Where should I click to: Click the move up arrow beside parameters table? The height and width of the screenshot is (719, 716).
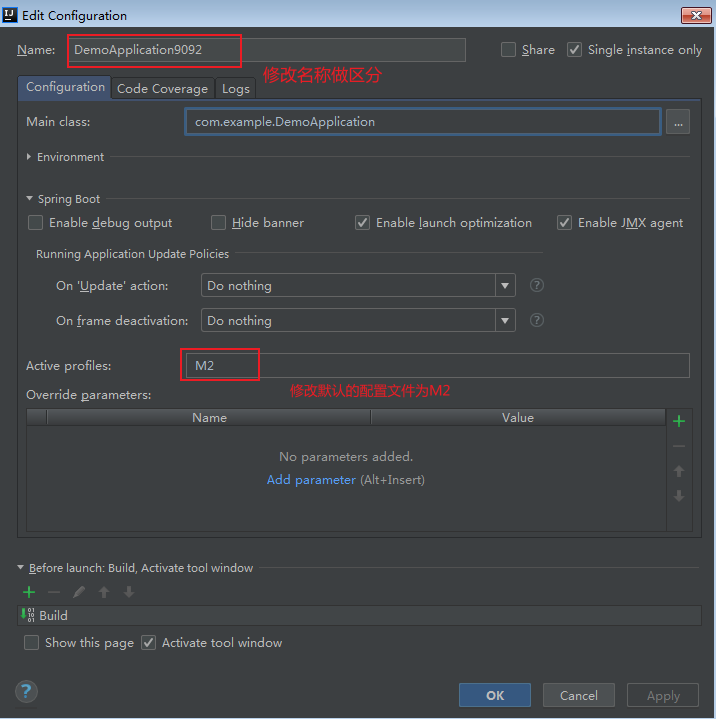point(679,471)
